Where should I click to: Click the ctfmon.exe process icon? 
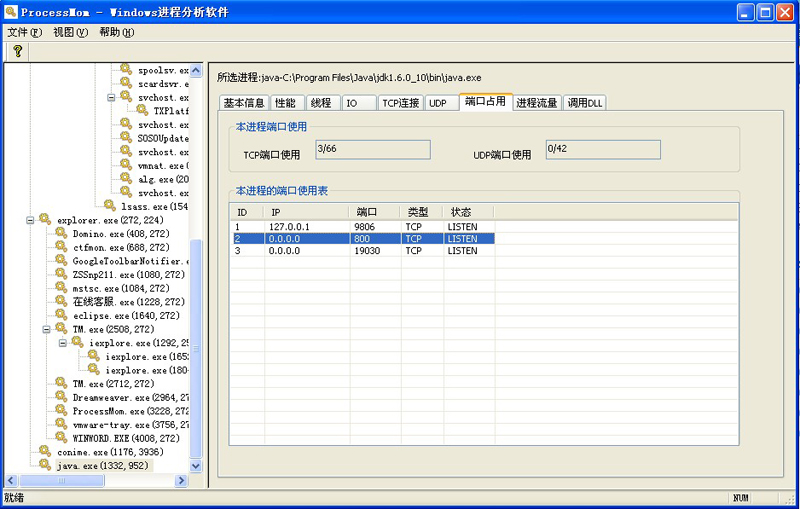pyautogui.click(x=61, y=247)
